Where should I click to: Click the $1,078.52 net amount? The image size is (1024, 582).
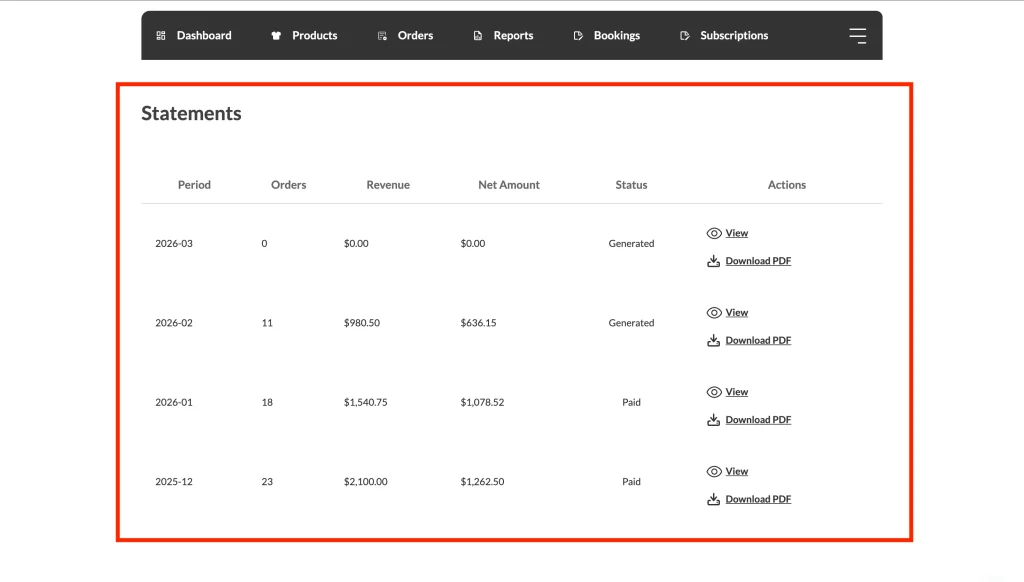[482, 402]
